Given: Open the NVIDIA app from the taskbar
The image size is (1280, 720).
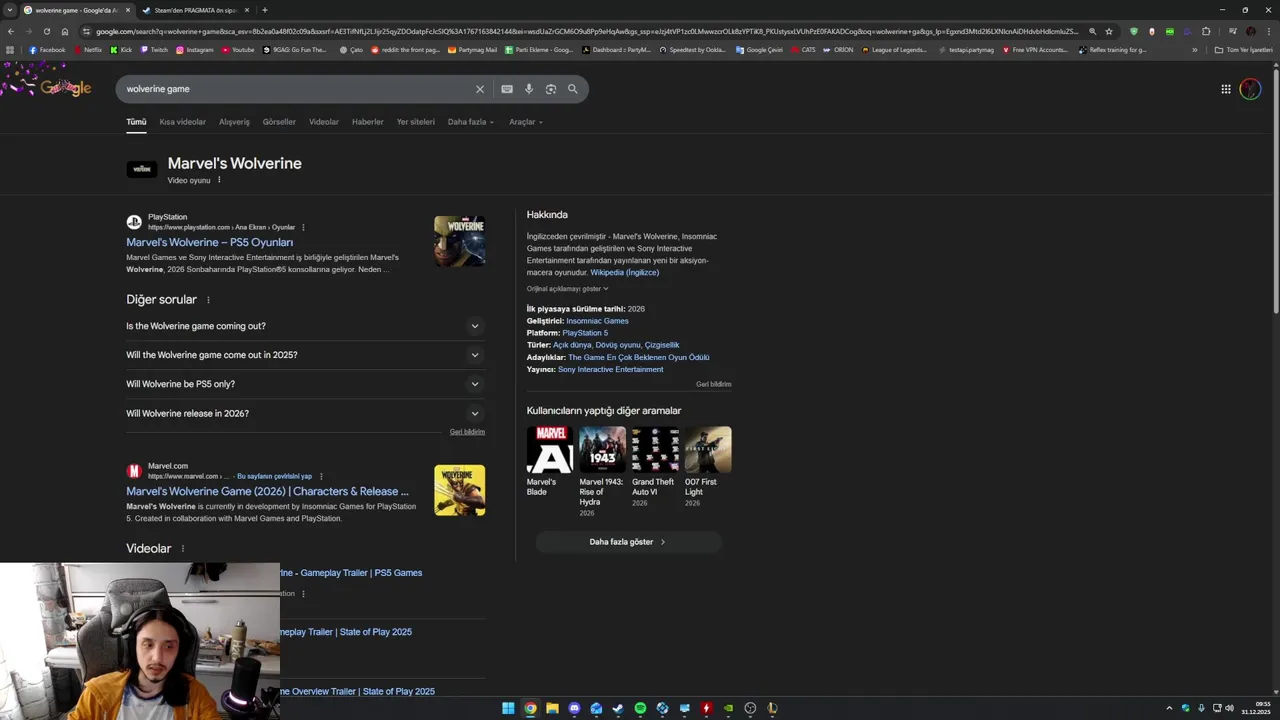Looking at the screenshot, I should 728,708.
